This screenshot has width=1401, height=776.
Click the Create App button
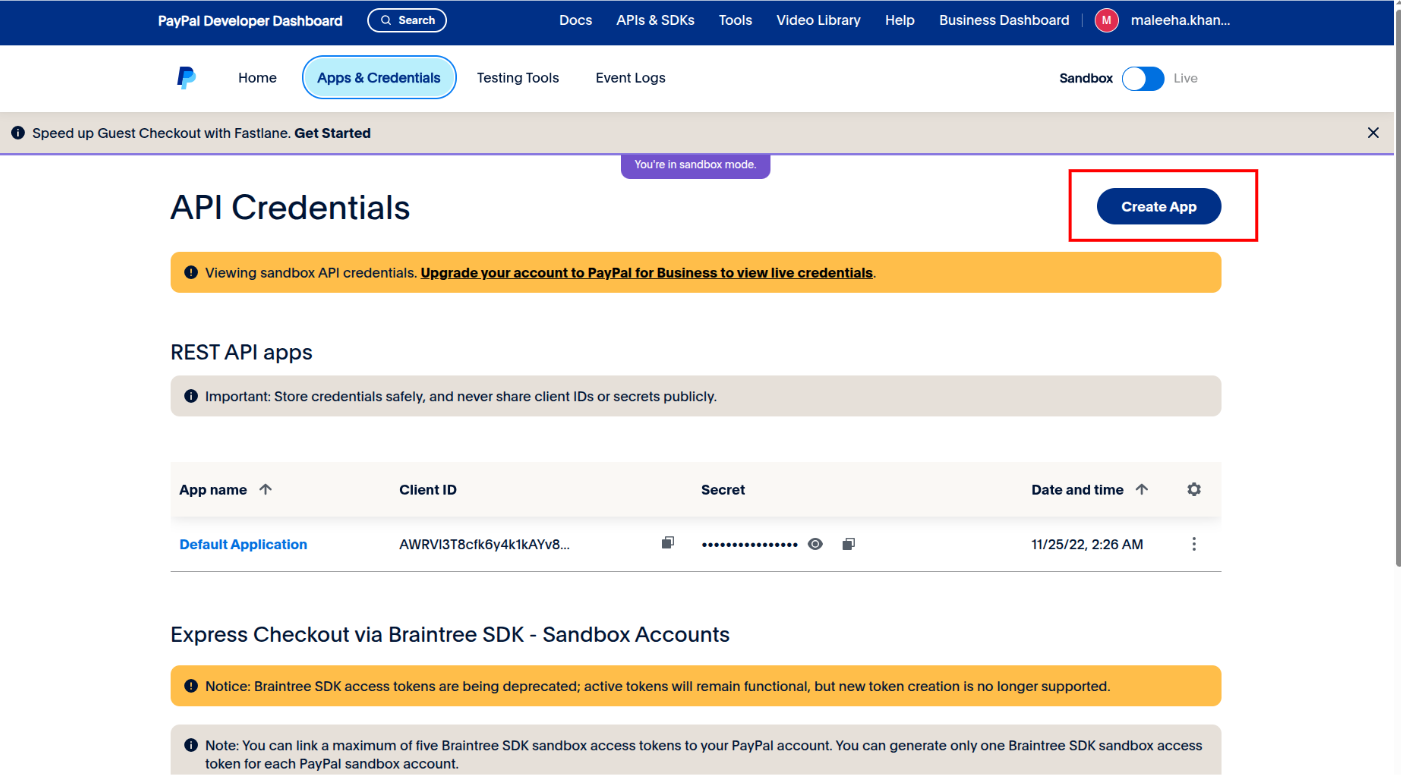[1159, 206]
